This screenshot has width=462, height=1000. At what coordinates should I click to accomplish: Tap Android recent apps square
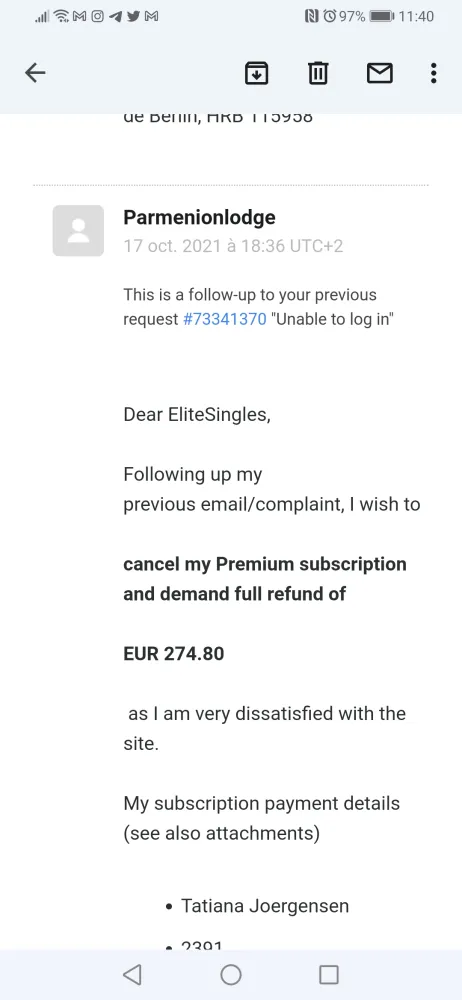(x=329, y=974)
